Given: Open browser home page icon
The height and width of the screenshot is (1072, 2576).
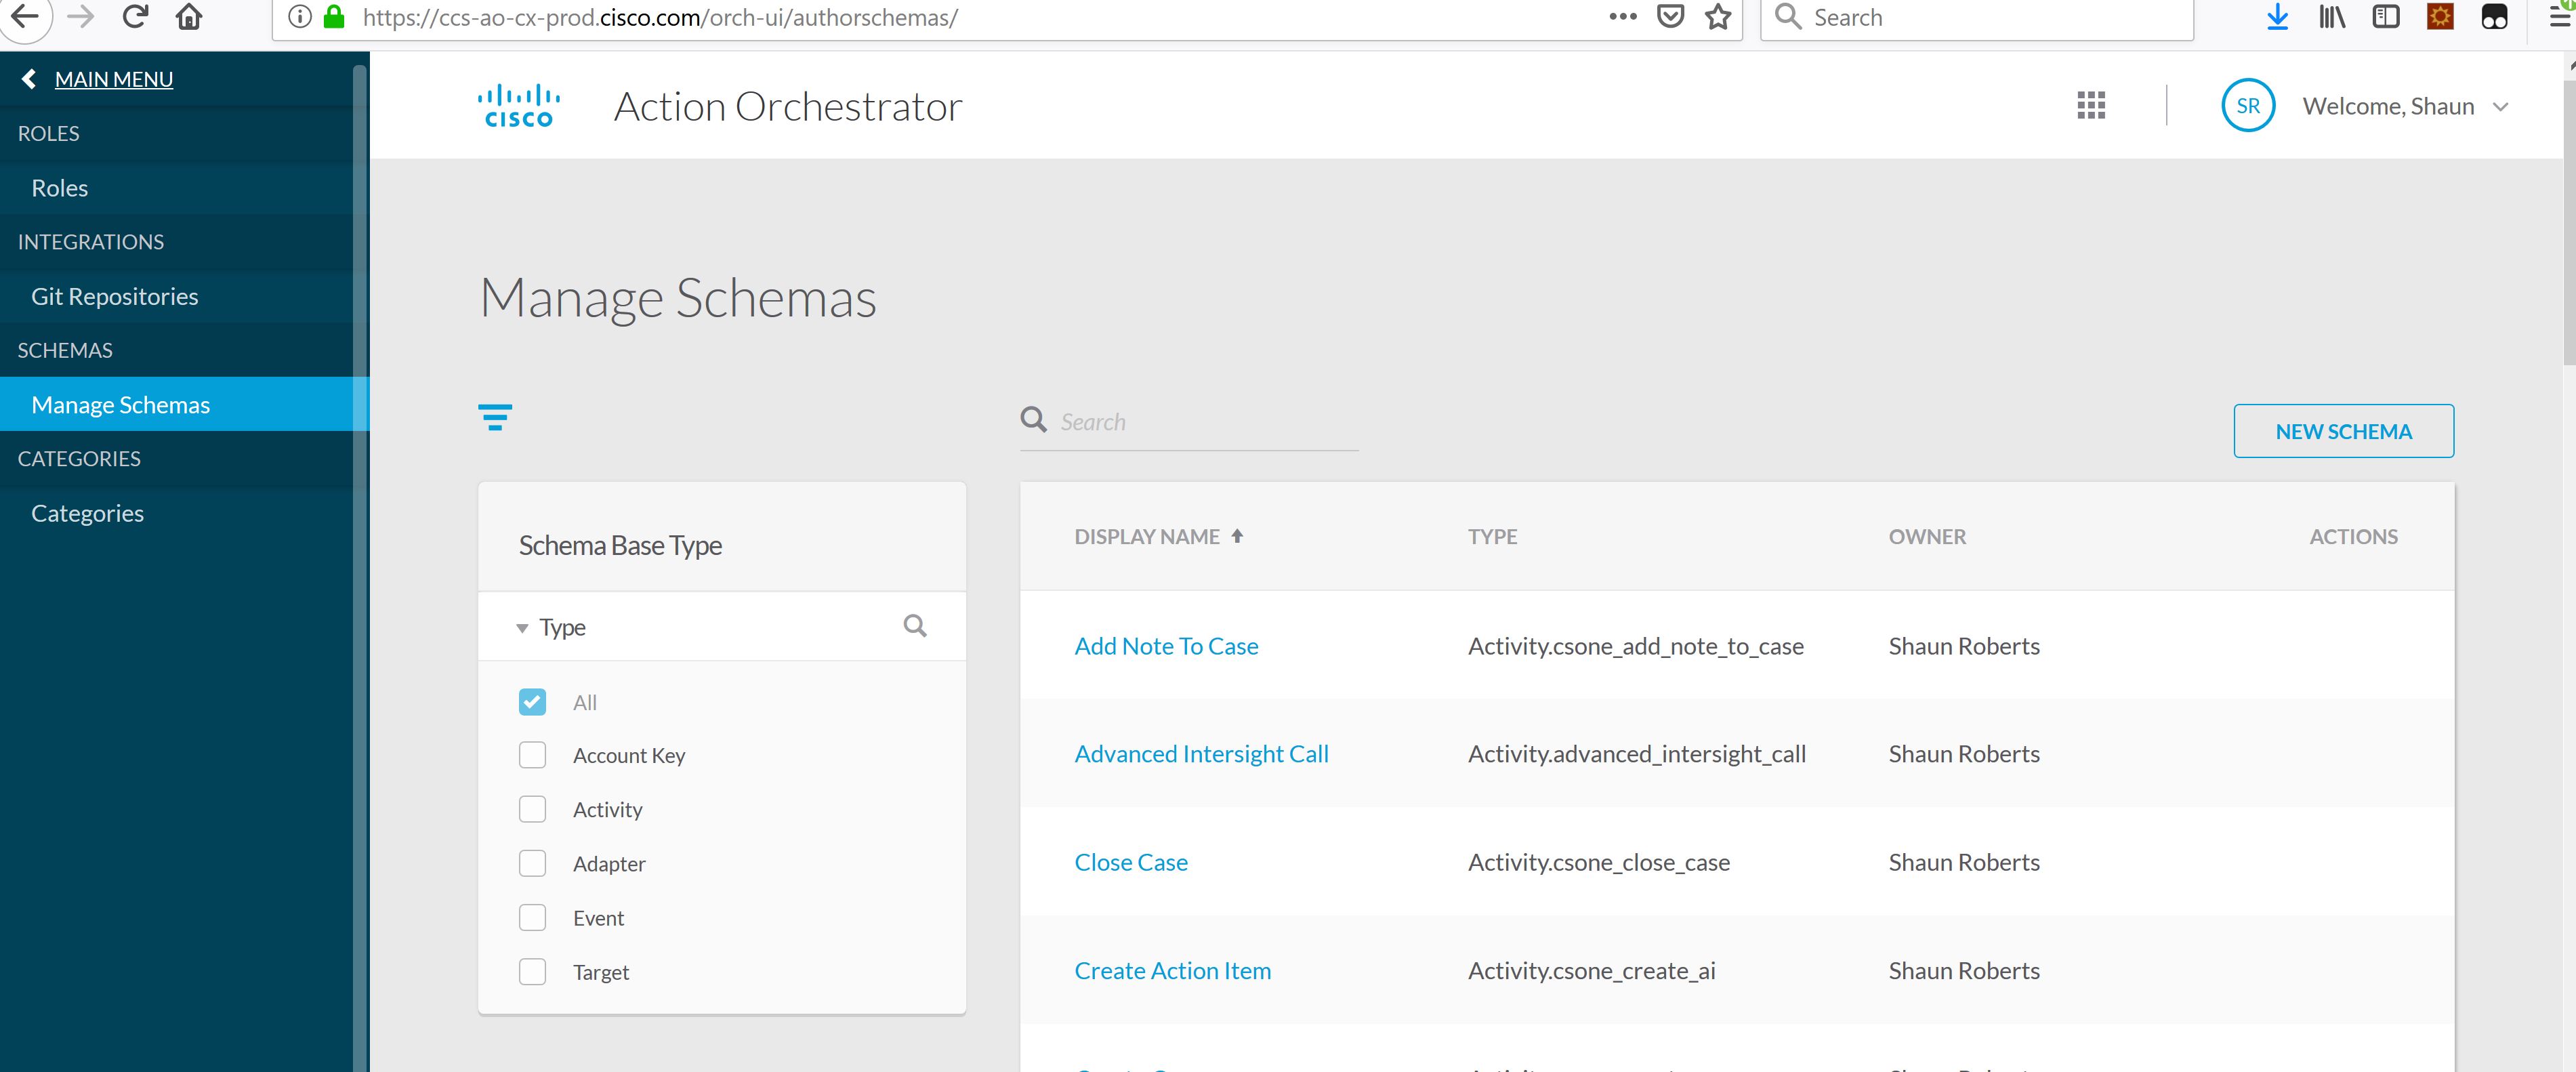Looking at the screenshot, I should (189, 16).
